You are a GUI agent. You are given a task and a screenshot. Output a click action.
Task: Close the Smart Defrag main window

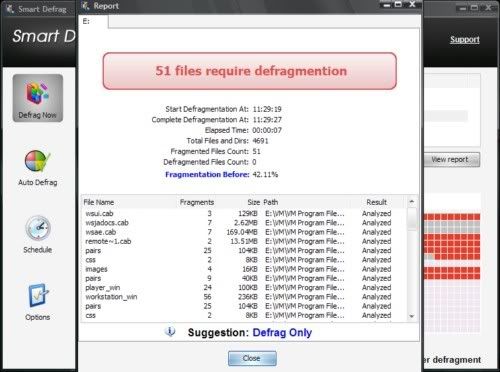tap(488, 8)
